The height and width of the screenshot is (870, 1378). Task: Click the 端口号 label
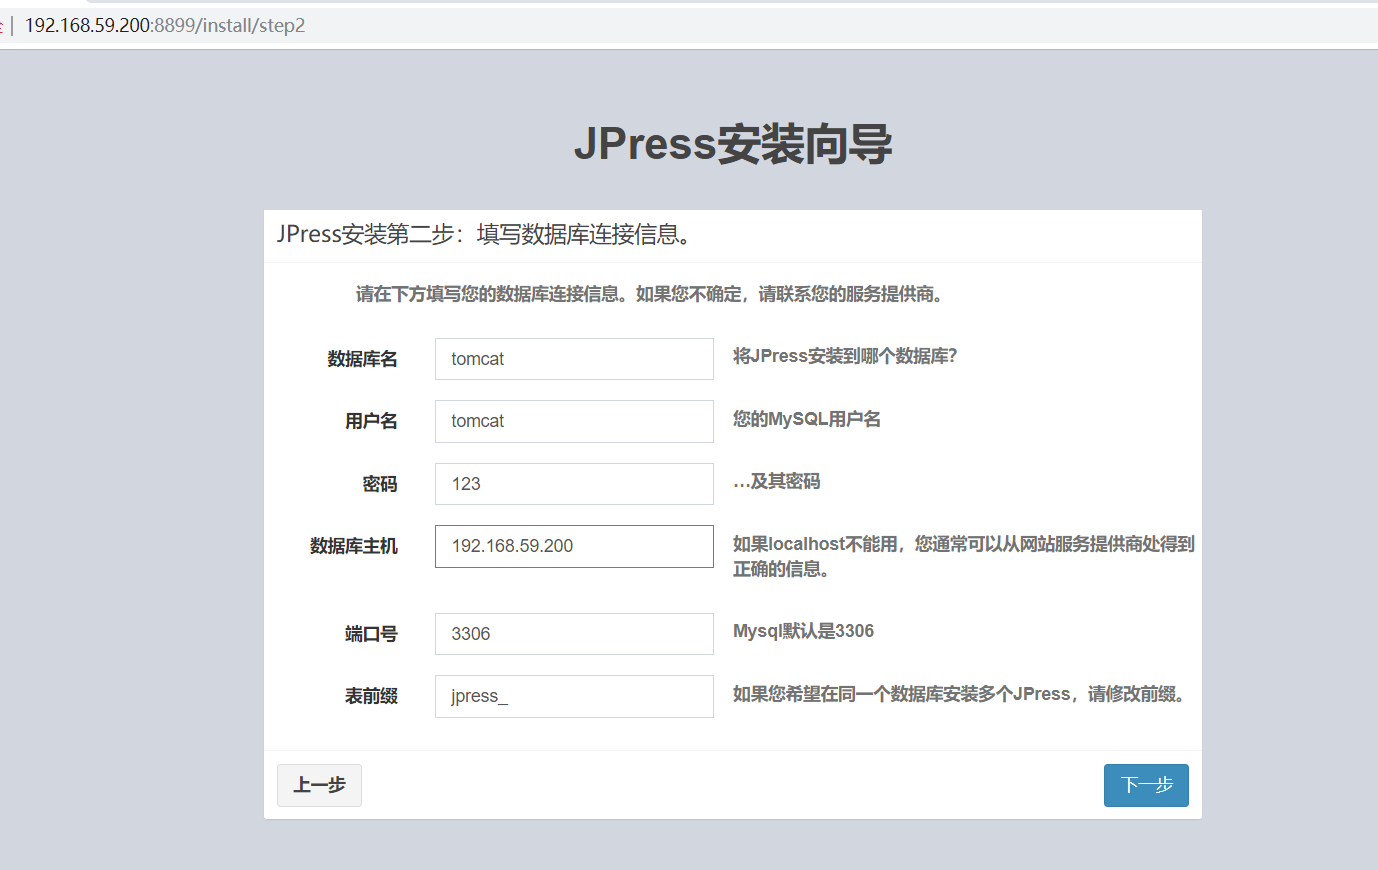pos(371,634)
